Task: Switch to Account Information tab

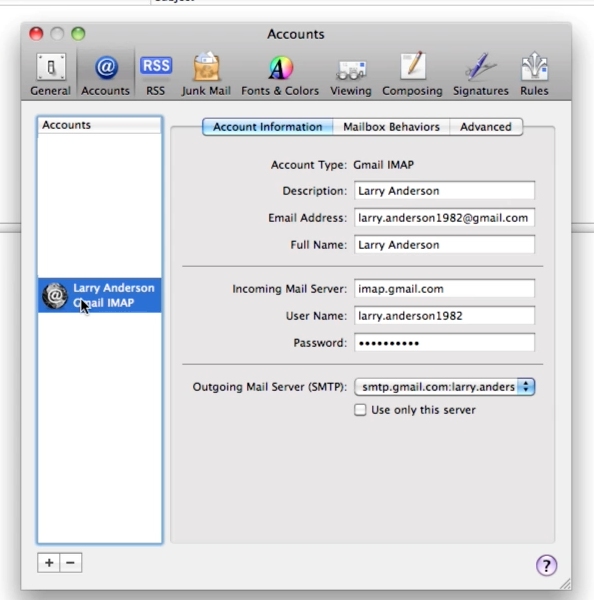Action: point(268,127)
